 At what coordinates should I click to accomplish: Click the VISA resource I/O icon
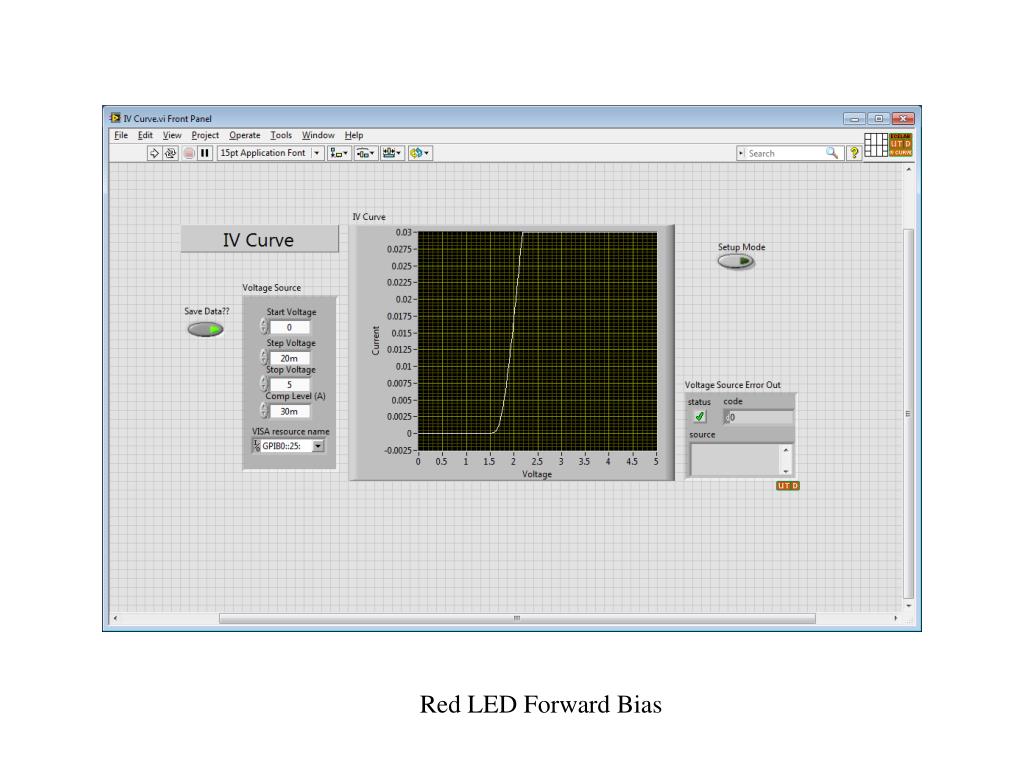tap(257, 445)
